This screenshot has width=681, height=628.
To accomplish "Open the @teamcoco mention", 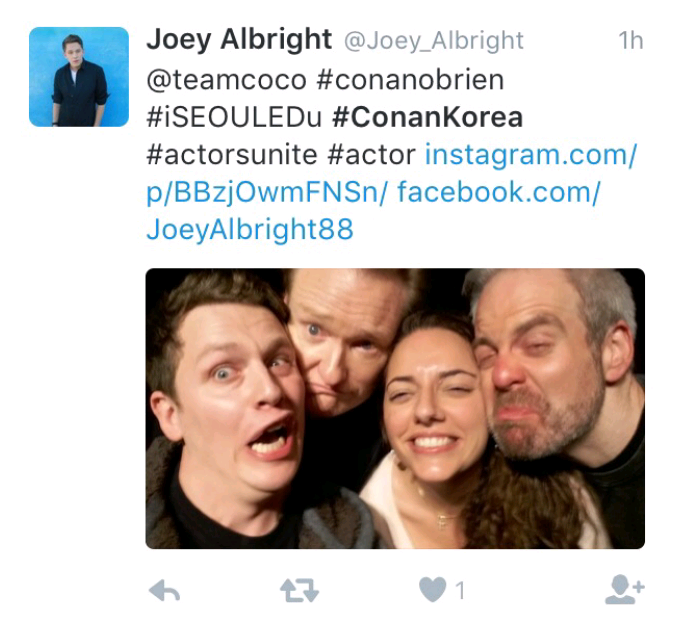I will 227,80.
